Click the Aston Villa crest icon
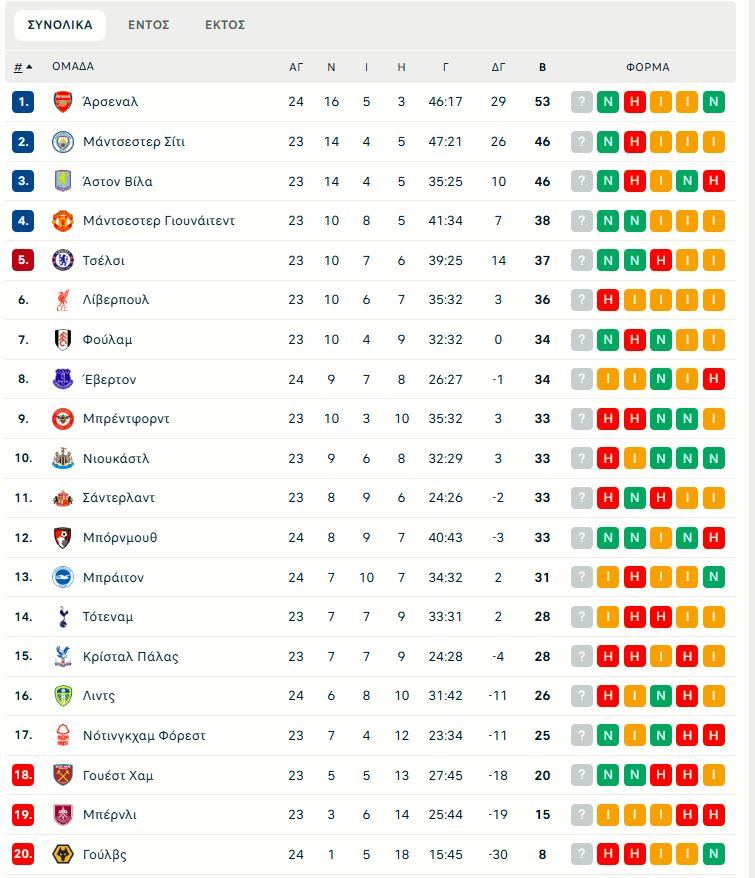The height and width of the screenshot is (878, 755). pyautogui.click(x=63, y=181)
